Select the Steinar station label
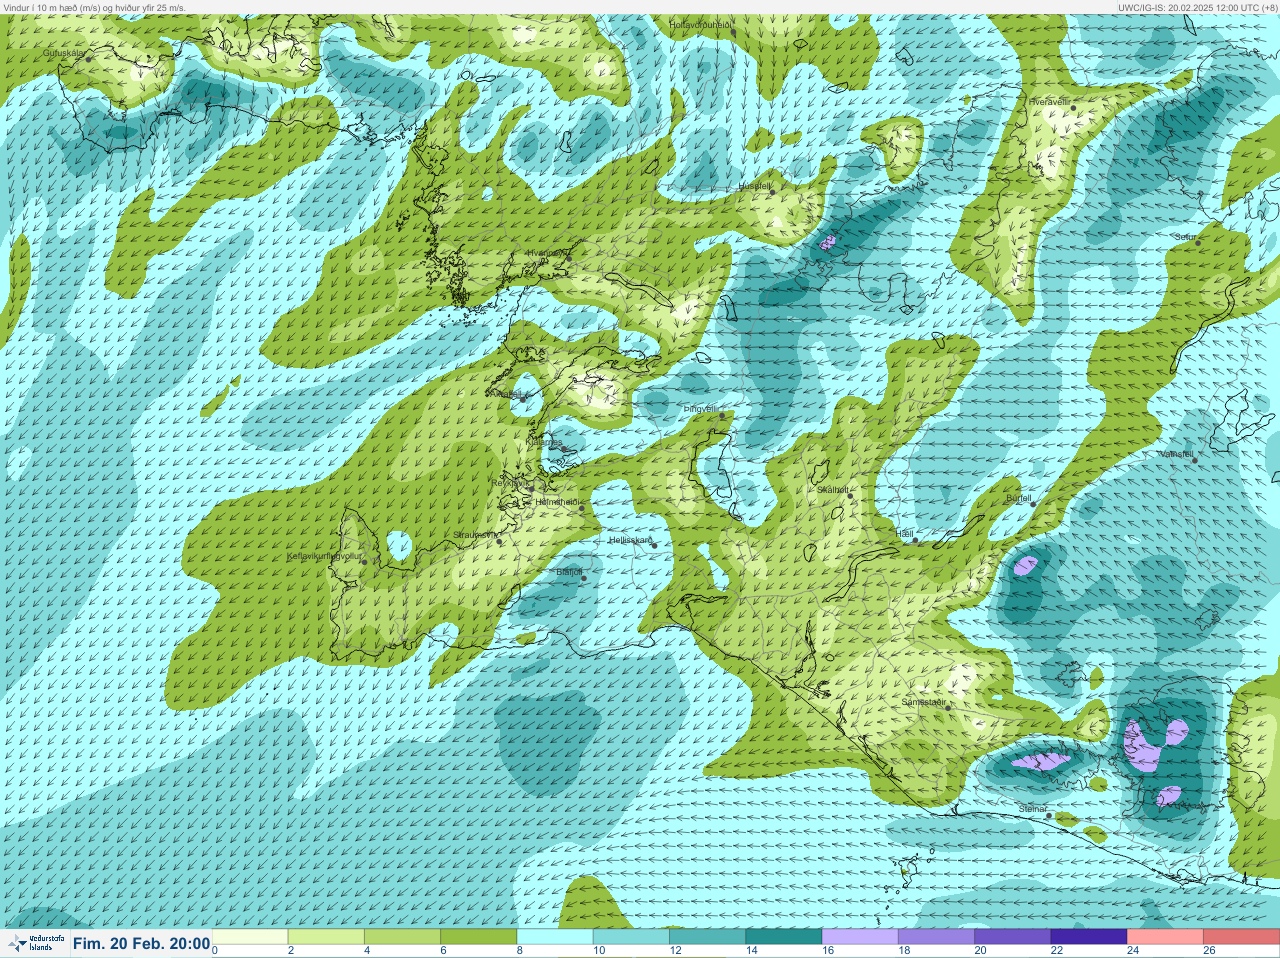This screenshot has height=958, width=1280. coord(1032,808)
